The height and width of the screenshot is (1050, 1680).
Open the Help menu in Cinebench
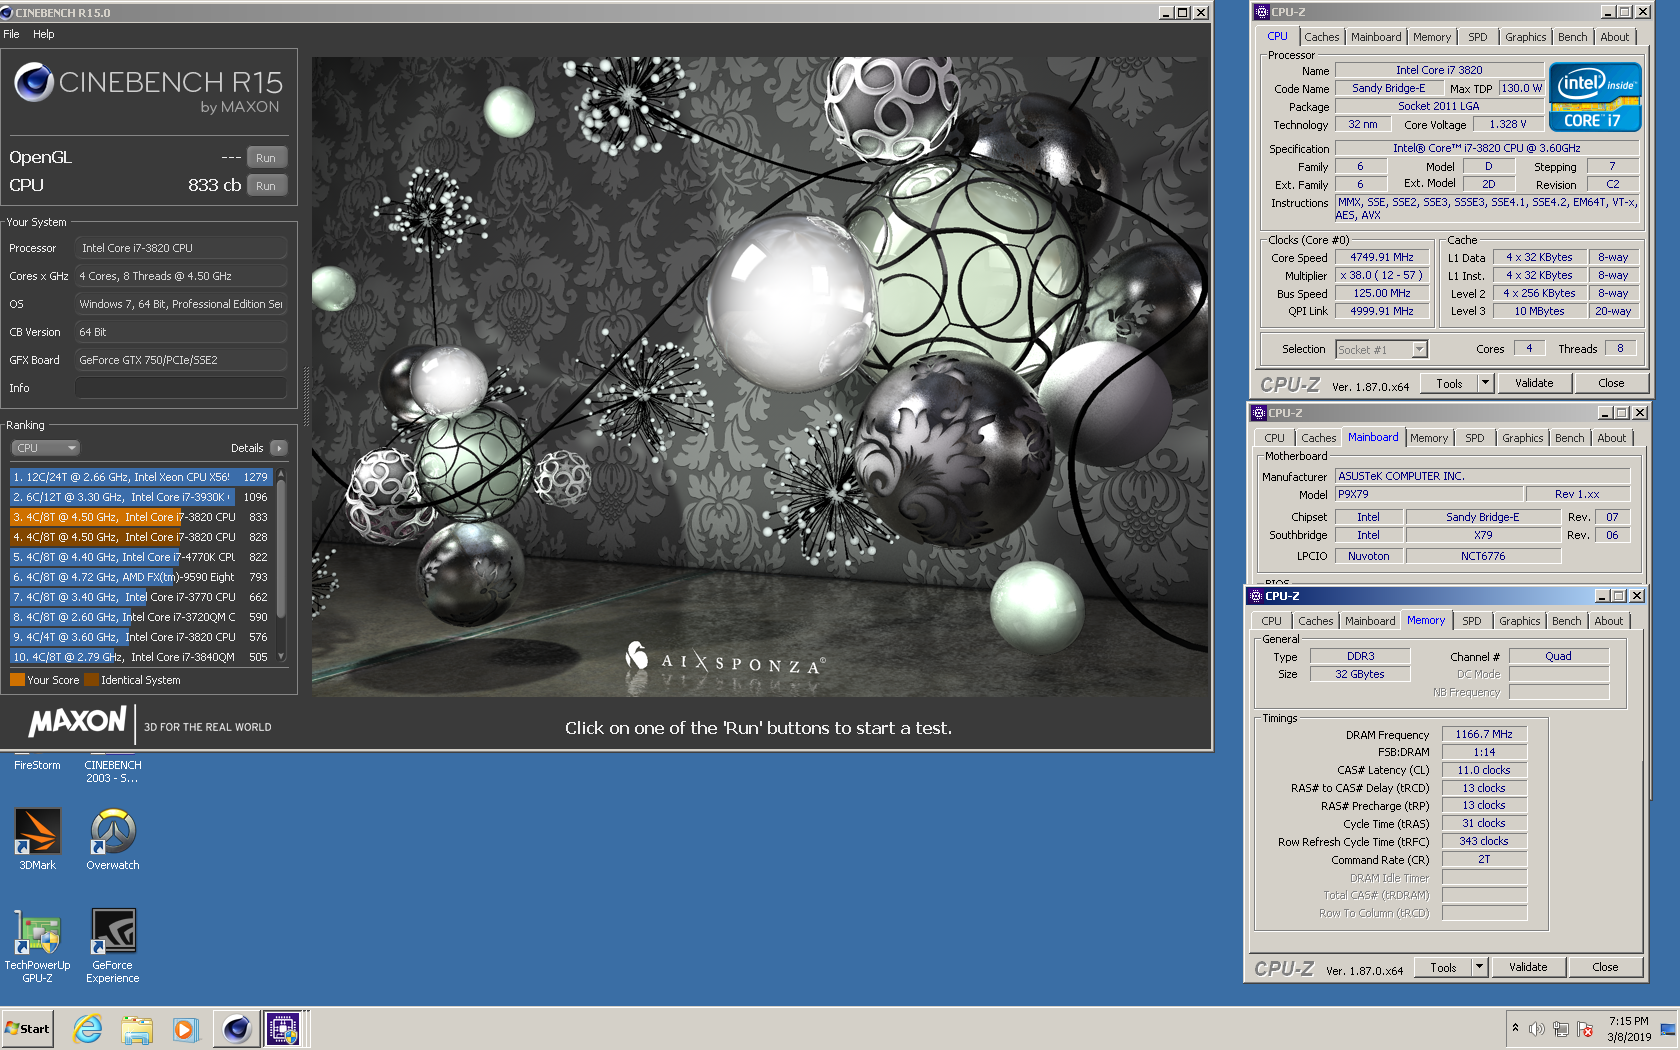[44, 34]
